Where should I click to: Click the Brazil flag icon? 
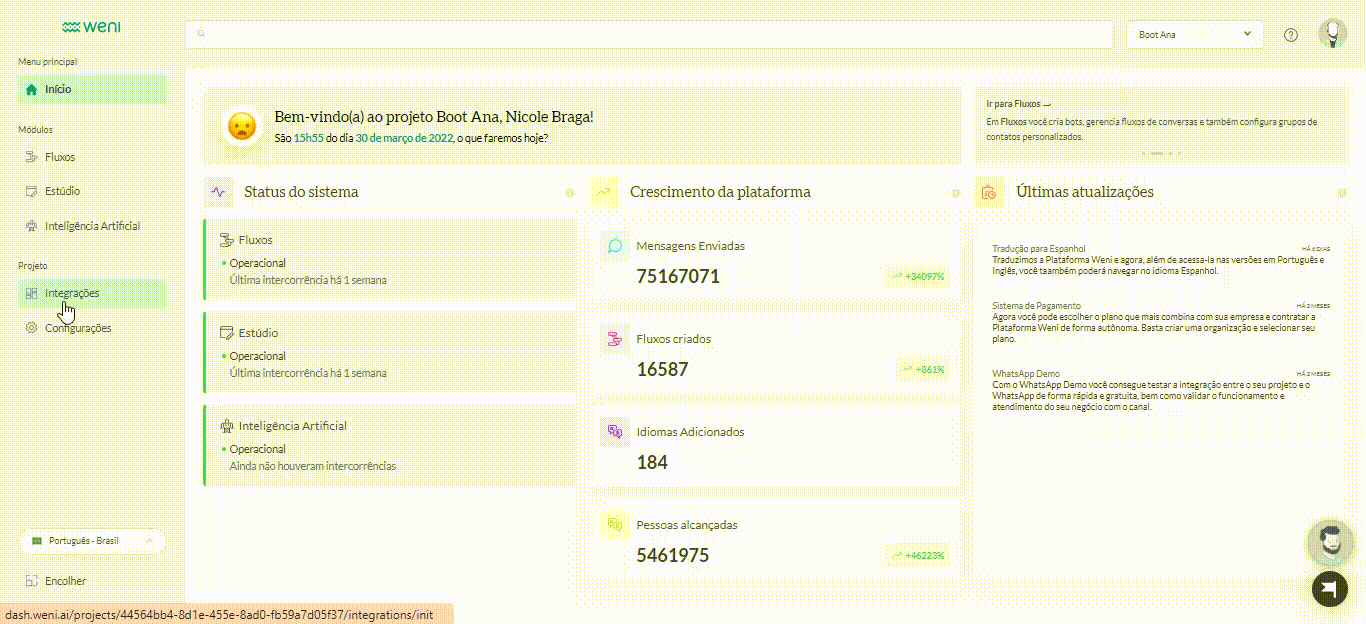pyautogui.click(x=37, y=541)
